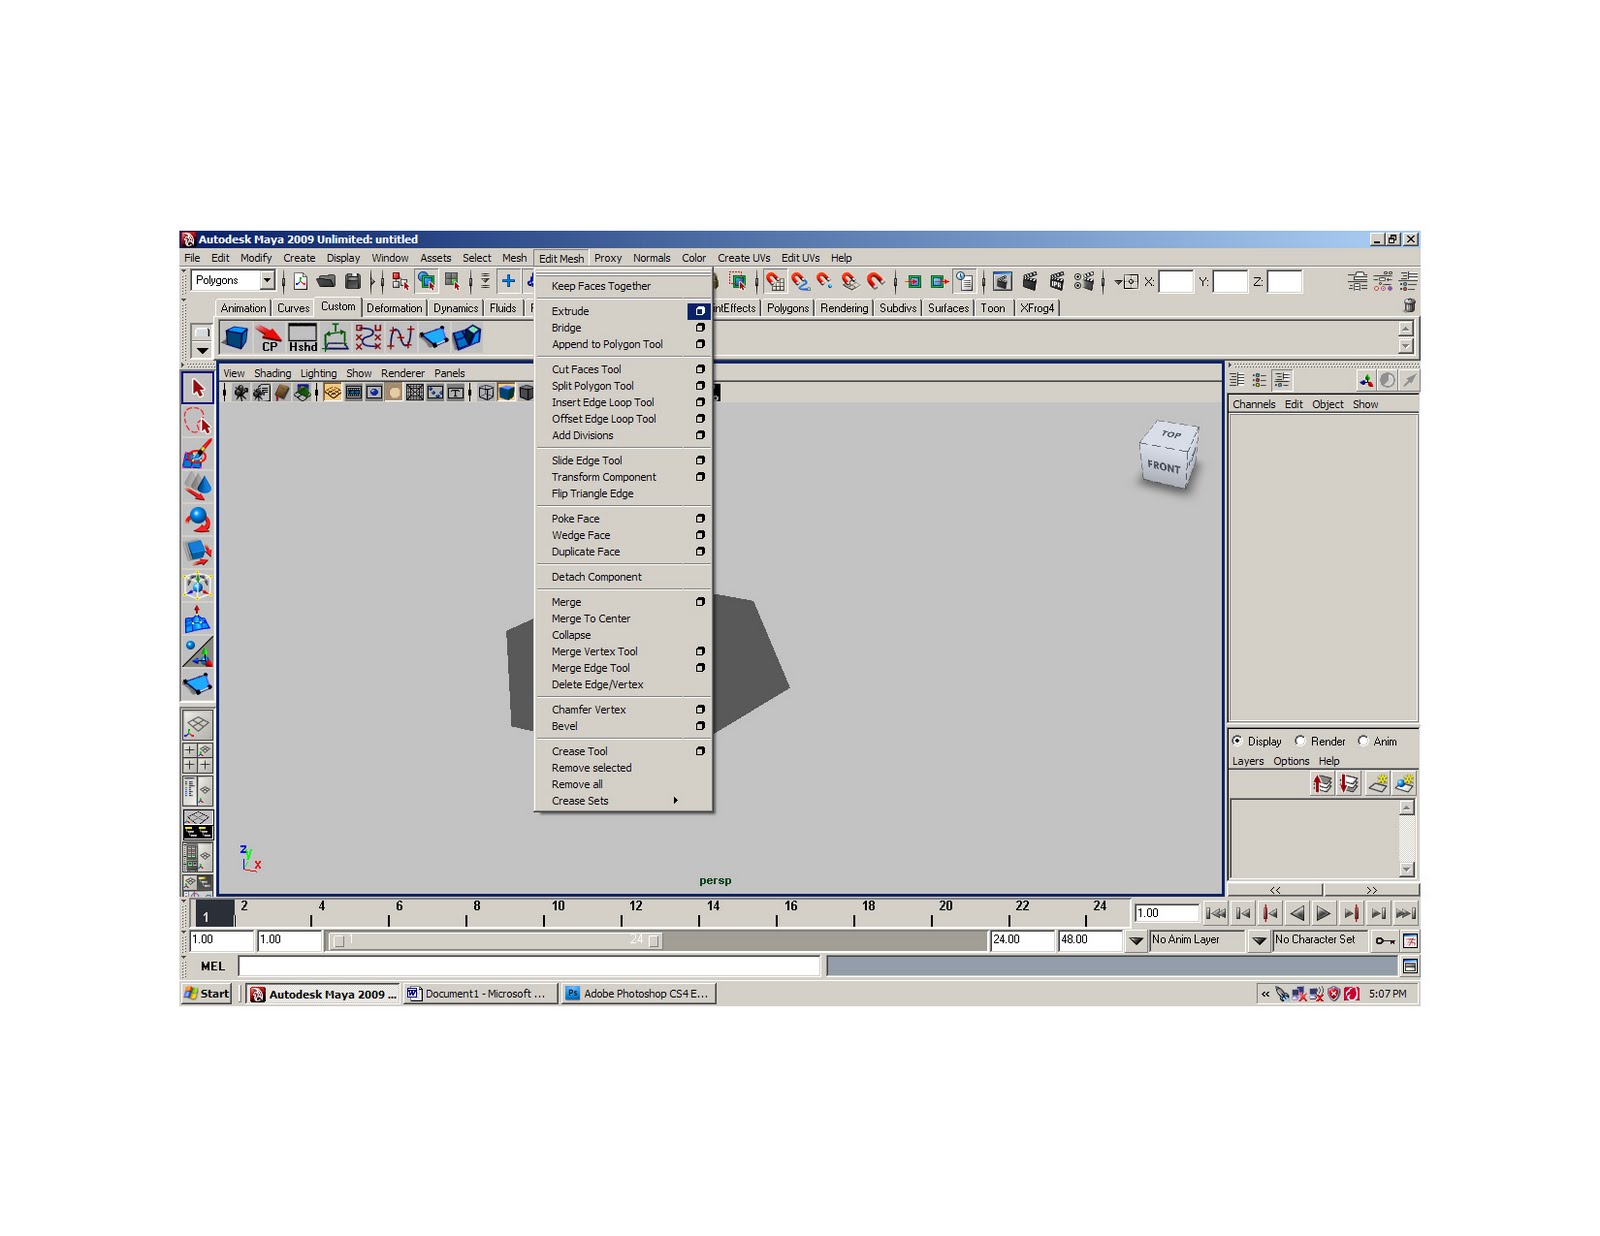The width and height of the screenshot is (1600, 1236).
Task: Select the Render radio button
Action: [1300, 741]
